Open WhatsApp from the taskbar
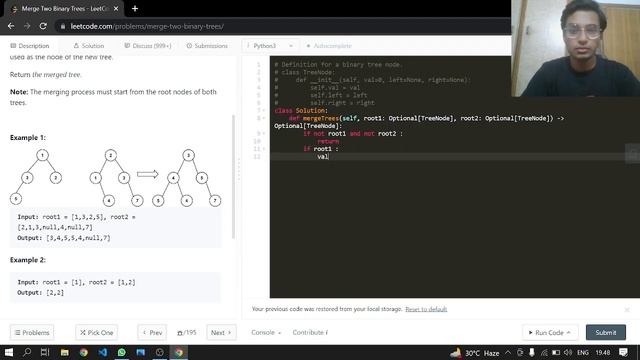 (x=122, y=352)
